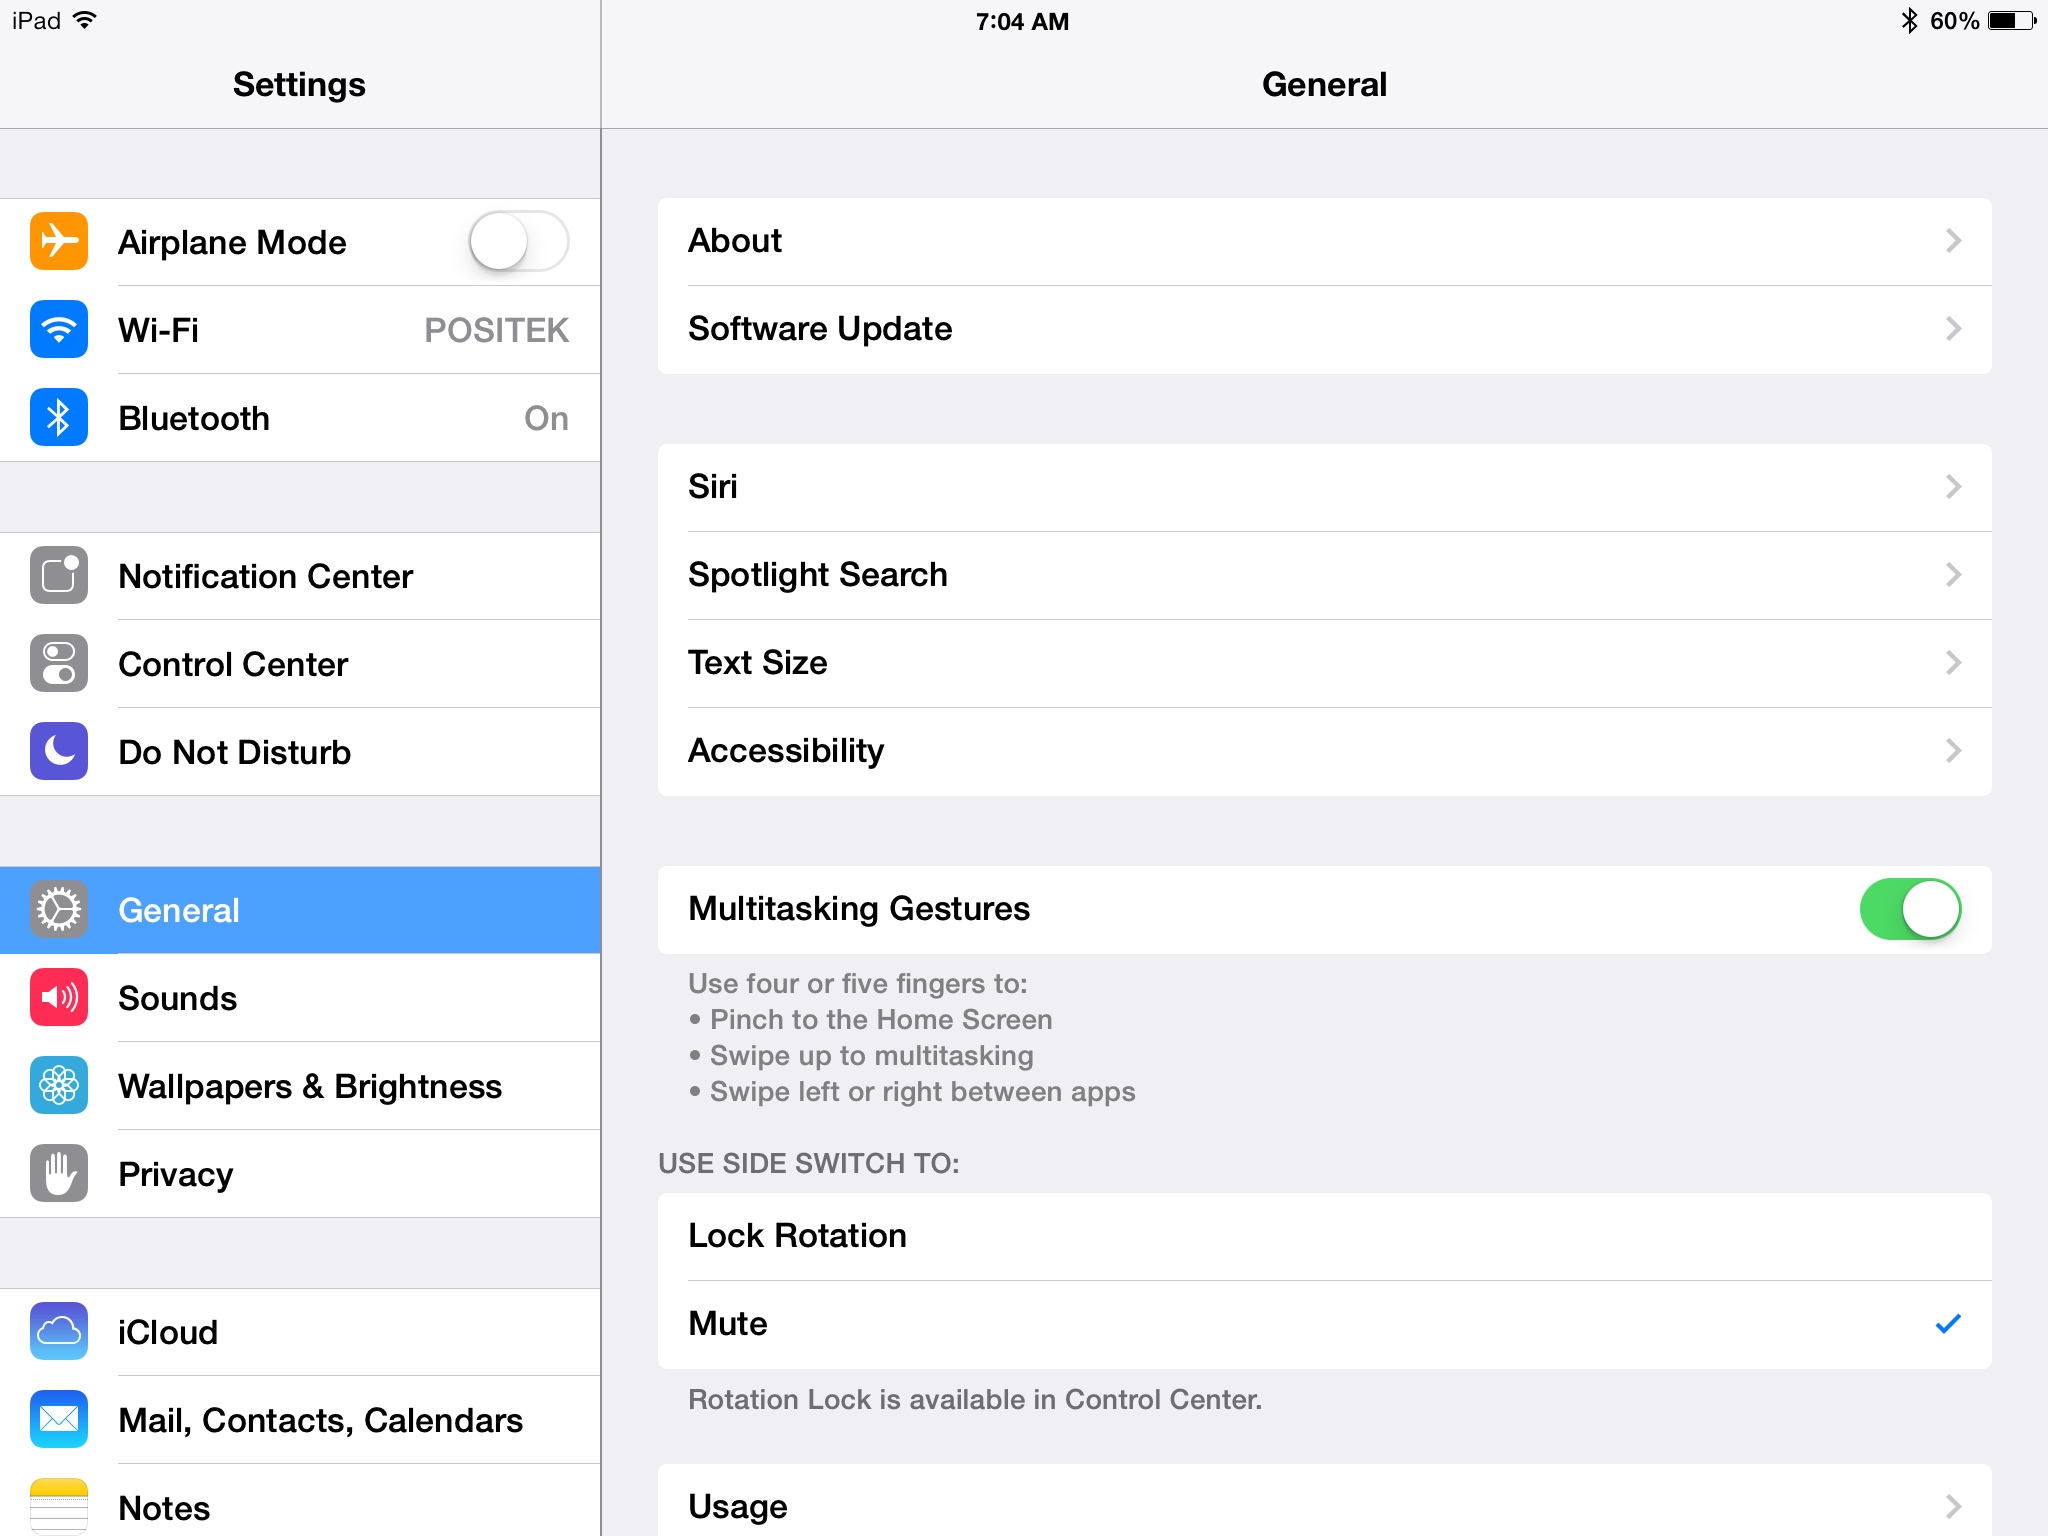Open Notes settings in sidebar
This screenshot has width=2048, height=1536.
coord(300,1500)
